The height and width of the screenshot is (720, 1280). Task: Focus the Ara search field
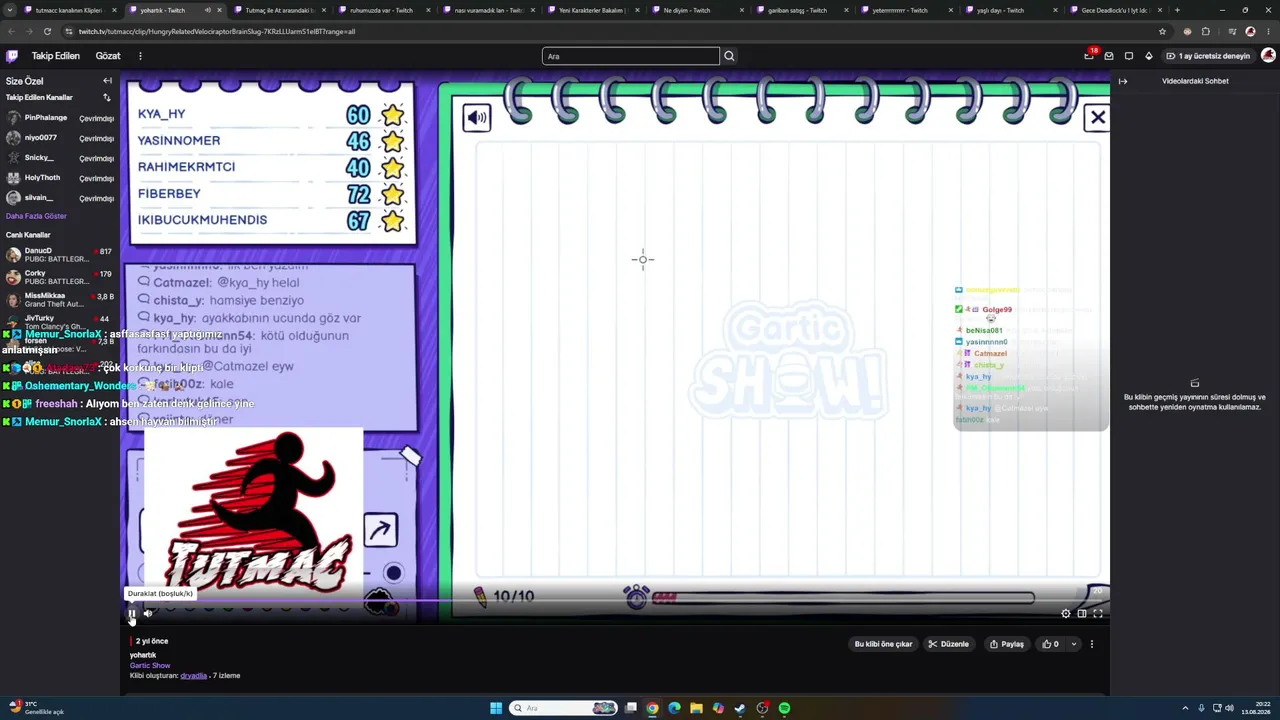(x=631, y=56)
